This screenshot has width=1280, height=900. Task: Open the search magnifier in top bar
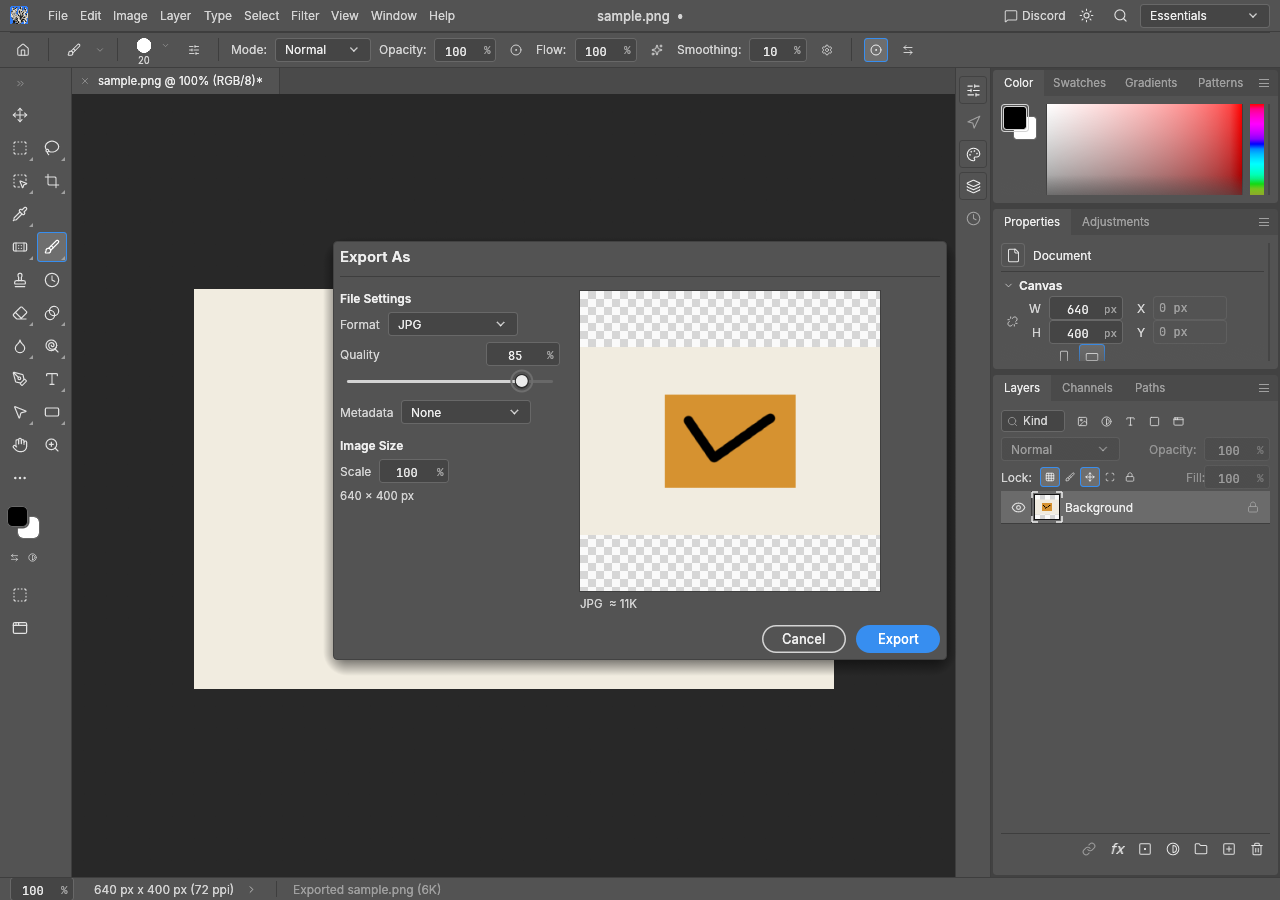(1121, 16)
